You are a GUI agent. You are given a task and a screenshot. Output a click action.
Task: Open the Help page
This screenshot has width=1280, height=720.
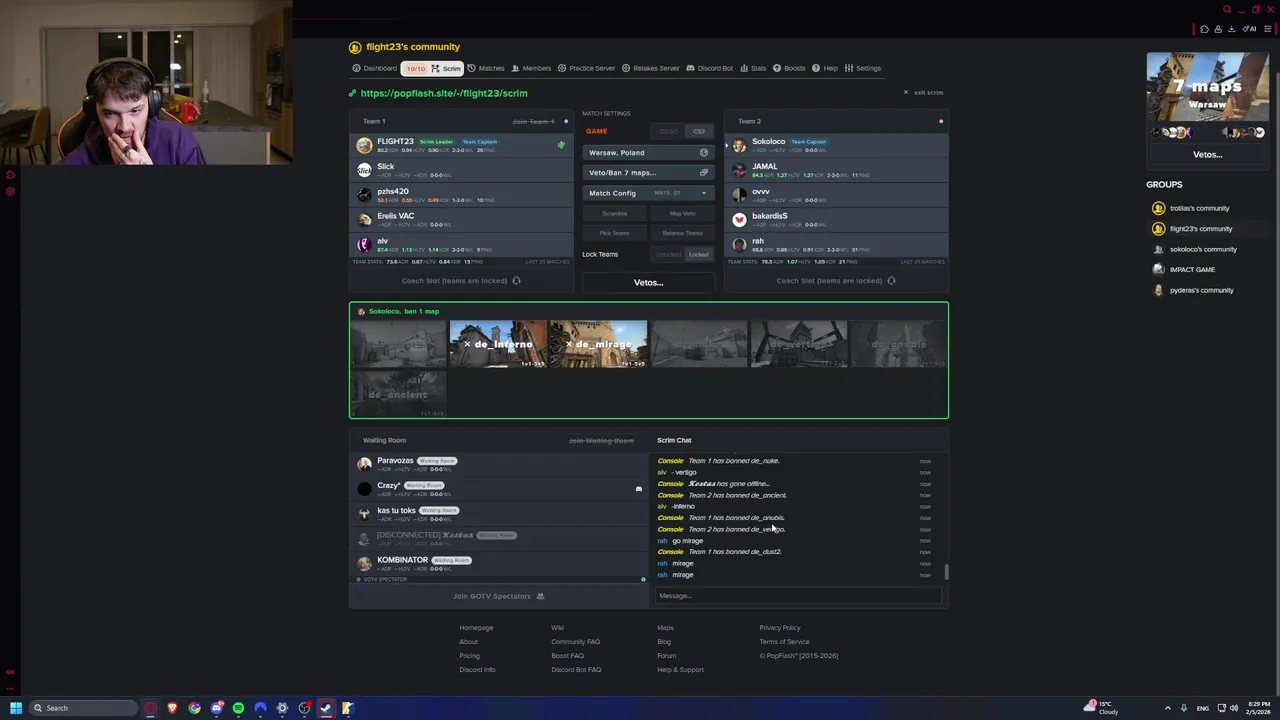[825, 68]
